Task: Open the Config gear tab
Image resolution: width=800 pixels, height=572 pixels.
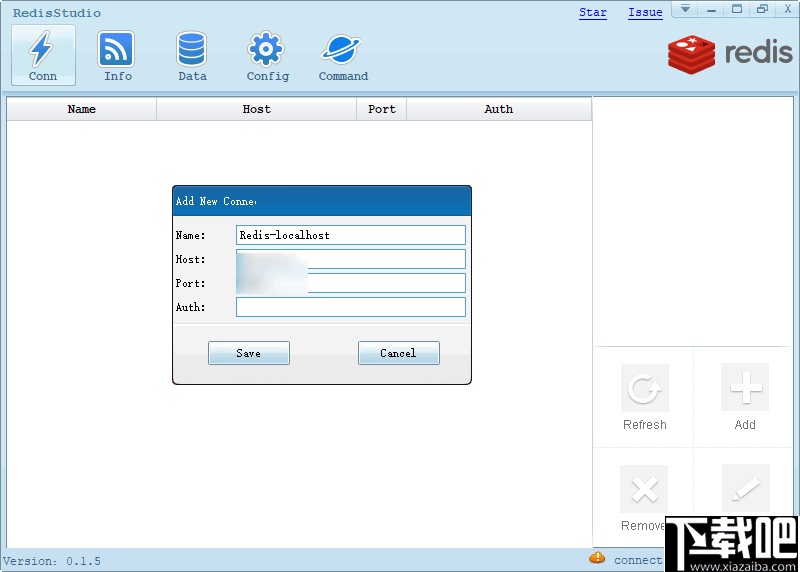Action: pyautogui.click(x=267, y=55)
